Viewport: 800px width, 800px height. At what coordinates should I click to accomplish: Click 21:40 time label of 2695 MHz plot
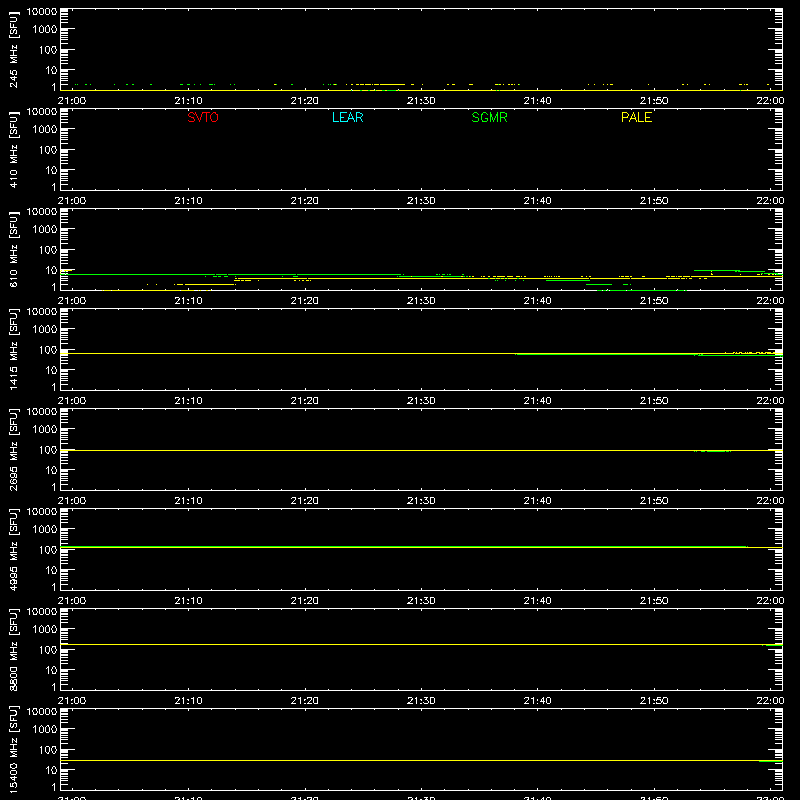coord(537,501)
